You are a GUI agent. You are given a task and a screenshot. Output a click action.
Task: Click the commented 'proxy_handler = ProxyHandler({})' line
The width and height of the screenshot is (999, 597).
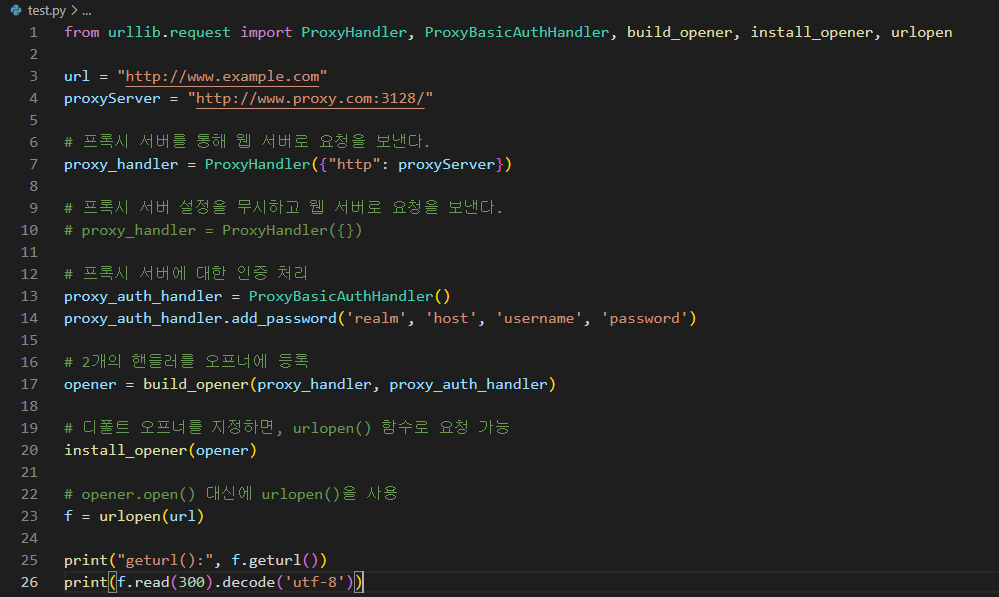point(213,231)
